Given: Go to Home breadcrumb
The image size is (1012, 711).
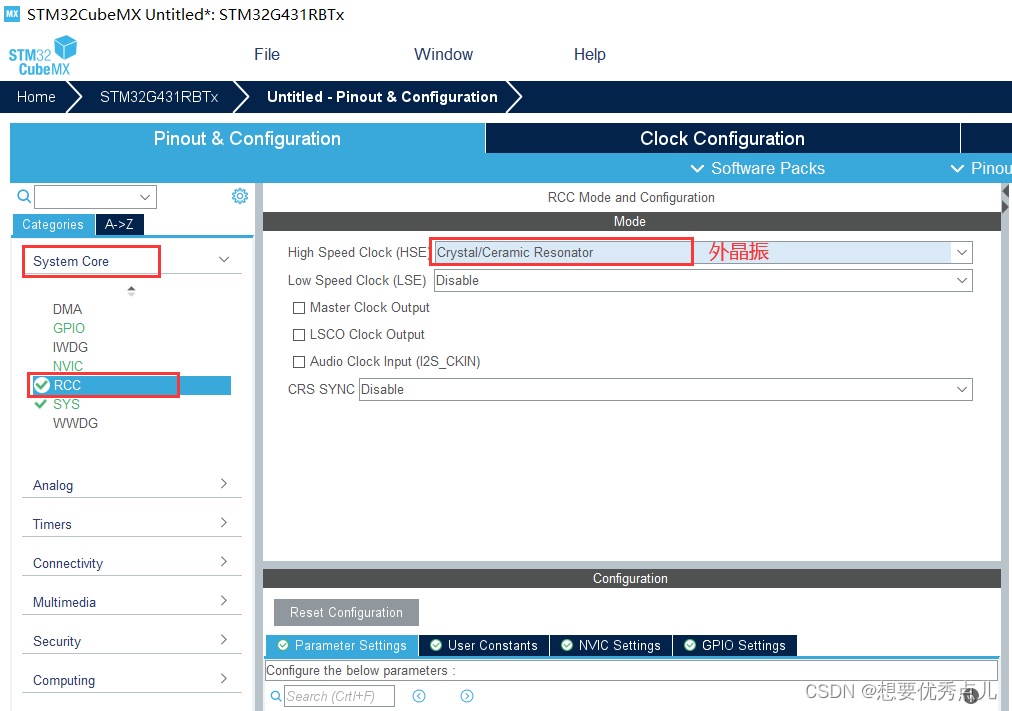Looking at the screenshot, I should (36, 97).
